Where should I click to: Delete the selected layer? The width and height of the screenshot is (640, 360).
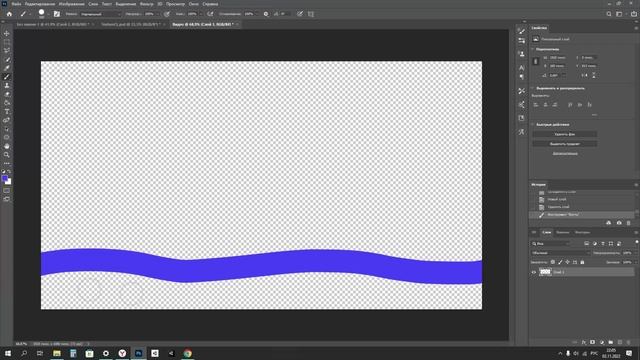pyautogui.click(x=629, y=342)
